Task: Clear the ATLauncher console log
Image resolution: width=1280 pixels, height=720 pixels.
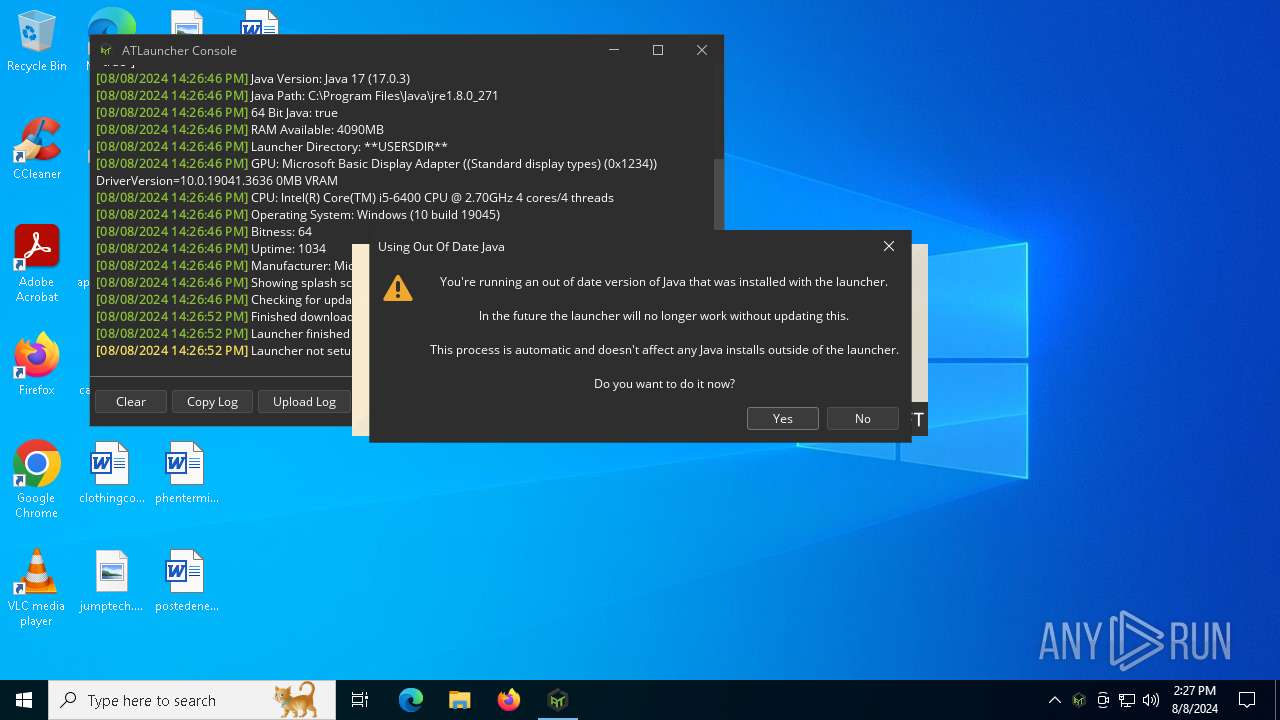Action: (130, 401)
